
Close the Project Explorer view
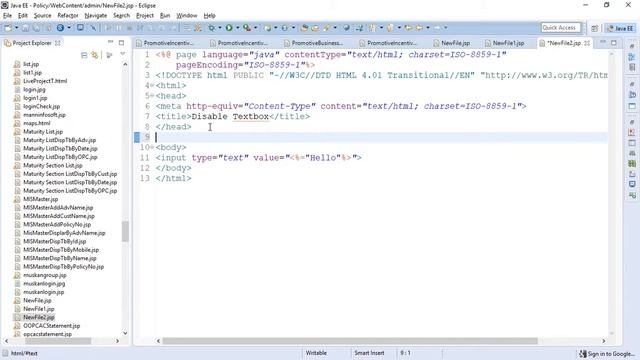click(x=58, y=43)
